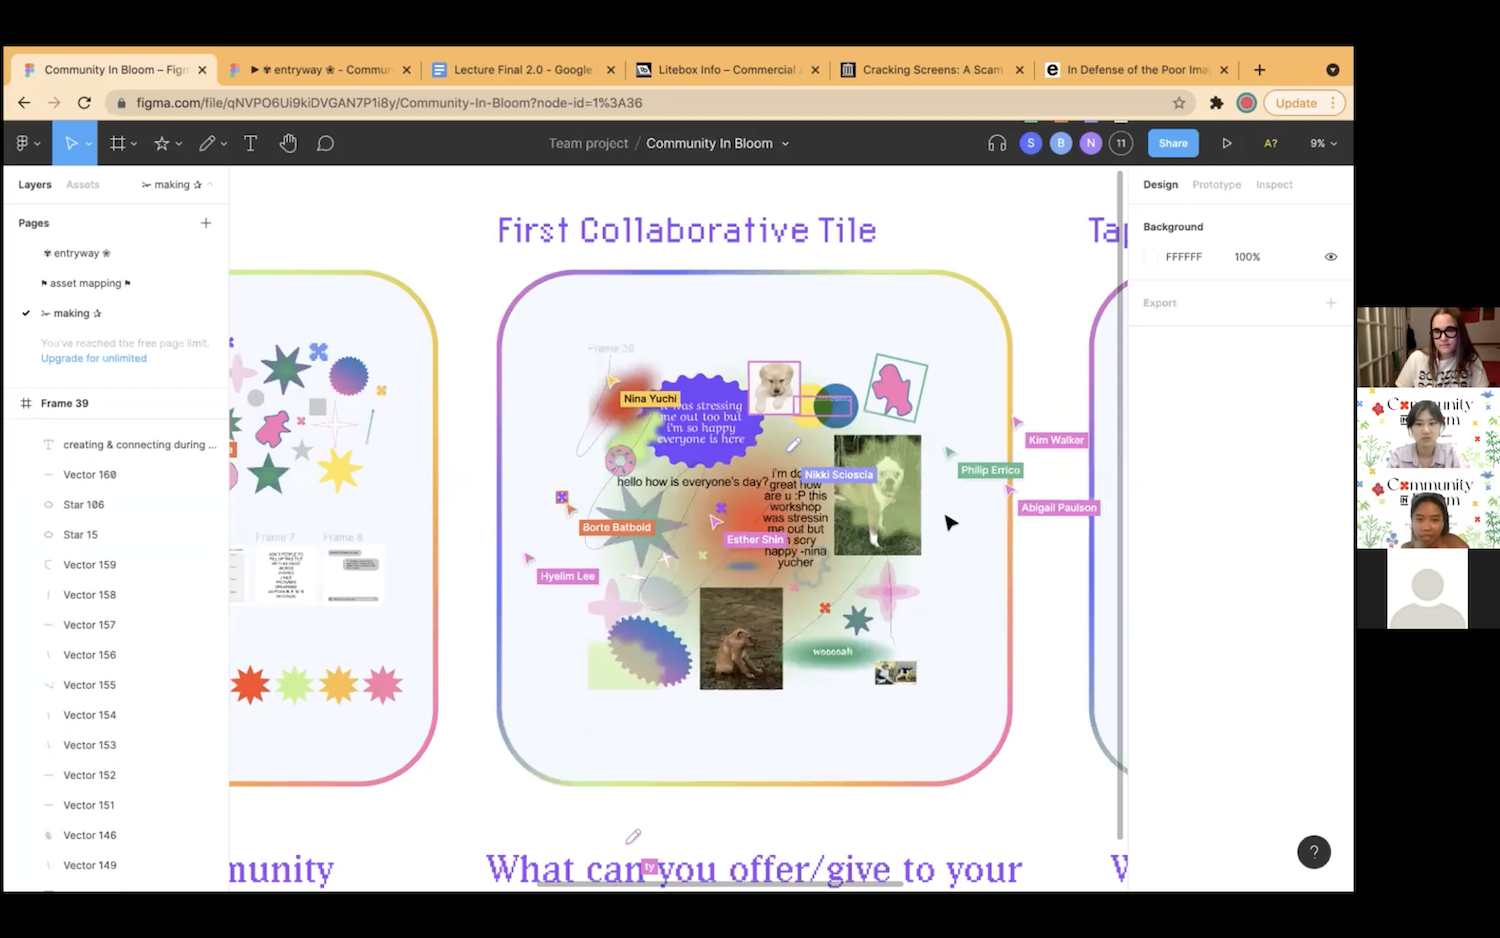Click the browser address bar URL
1500x938 pixels.
389,102
